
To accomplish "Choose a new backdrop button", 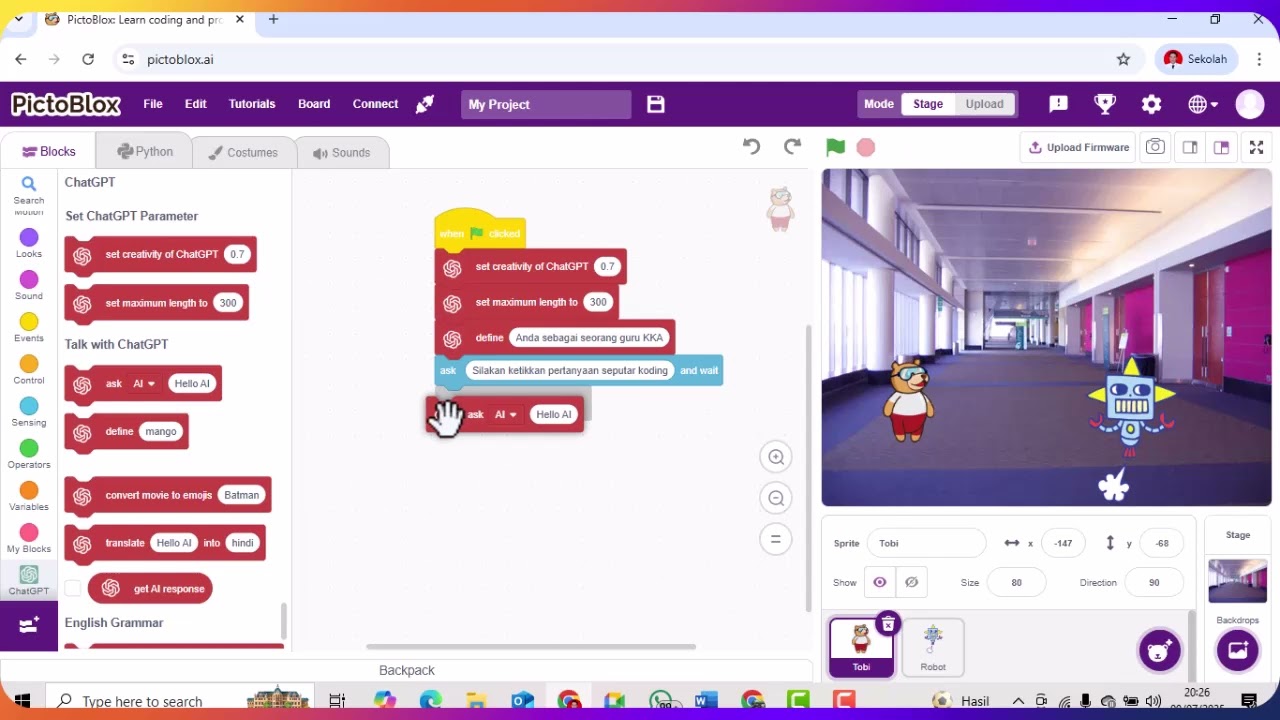I will click(x=1238, y=651).
